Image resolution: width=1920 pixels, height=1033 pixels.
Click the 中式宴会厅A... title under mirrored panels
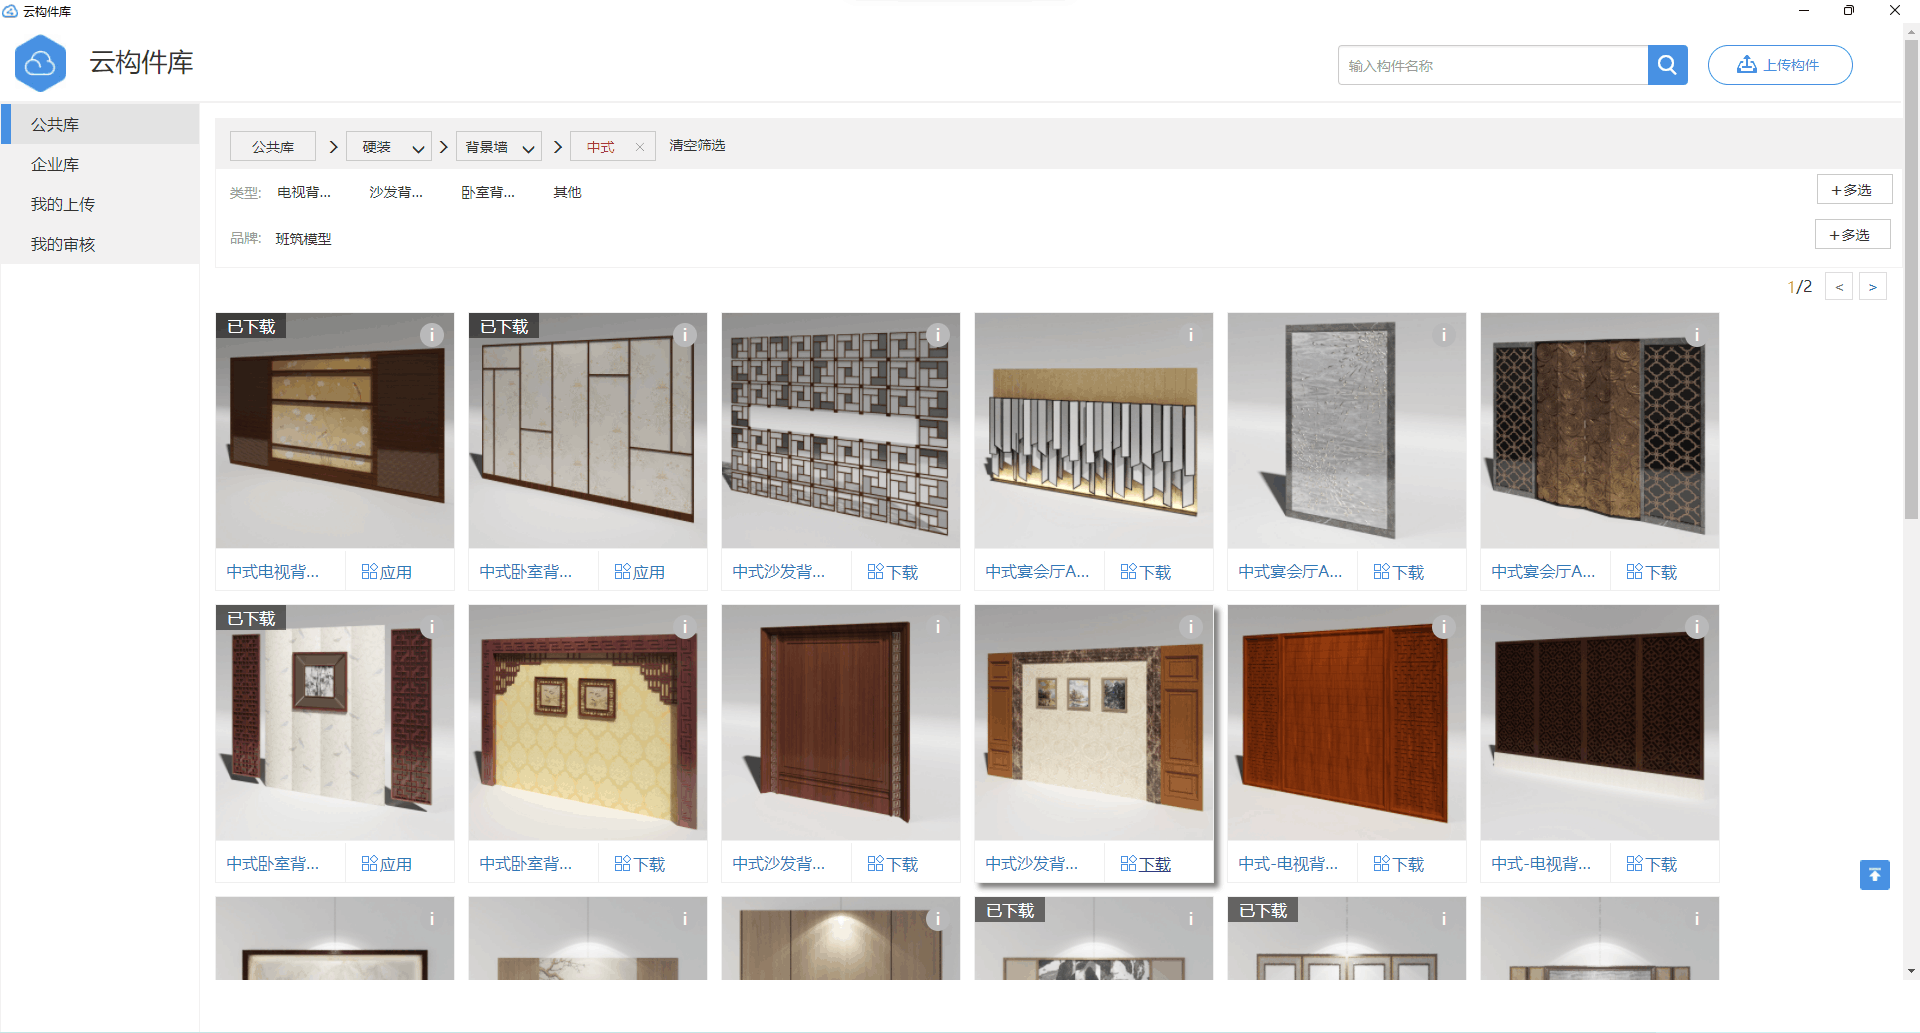pyautogui.click(x=1037, y=572)
